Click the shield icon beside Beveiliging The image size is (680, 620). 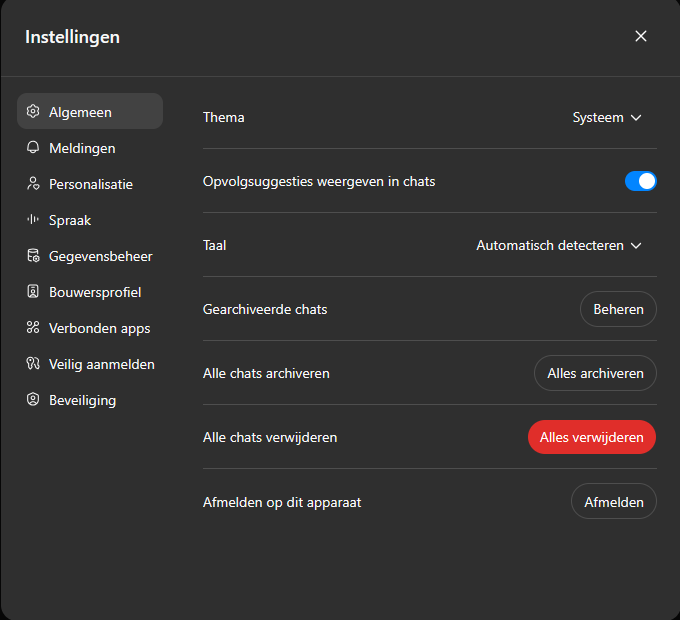click(33, 399)
